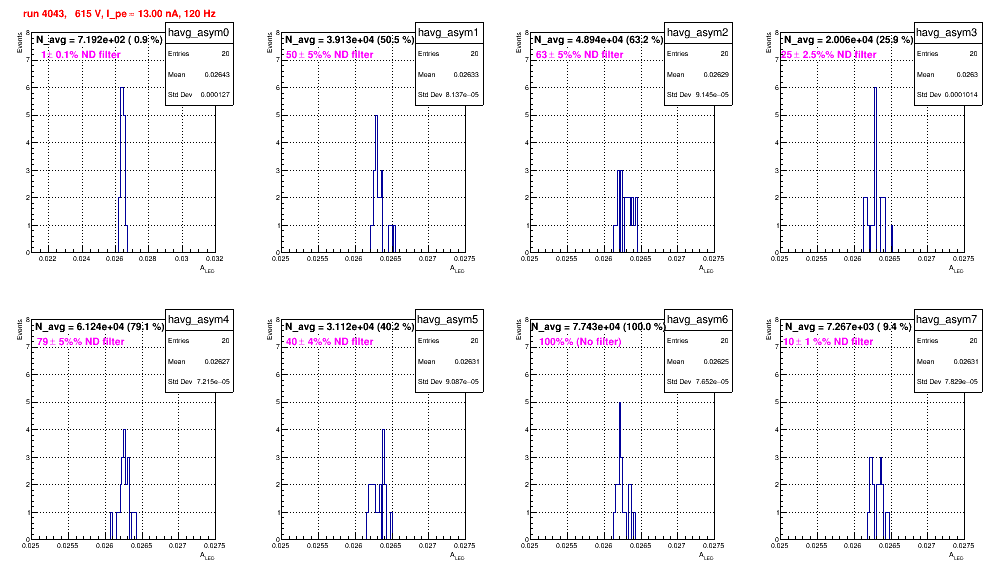Click the Events y-axis title of havg_asym4
Image resolution: width=998 pixels, height=574 pixels.
(x=20, y=329)
